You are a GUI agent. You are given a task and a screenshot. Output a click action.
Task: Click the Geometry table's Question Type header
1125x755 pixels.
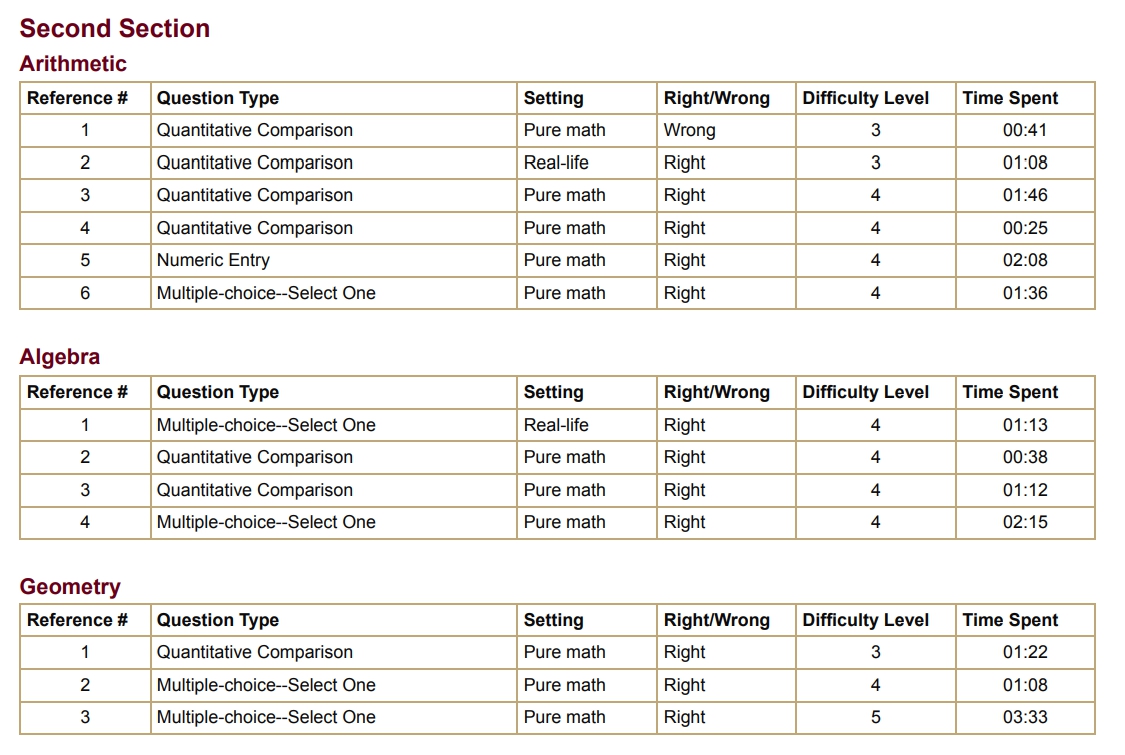pos(217,620)
